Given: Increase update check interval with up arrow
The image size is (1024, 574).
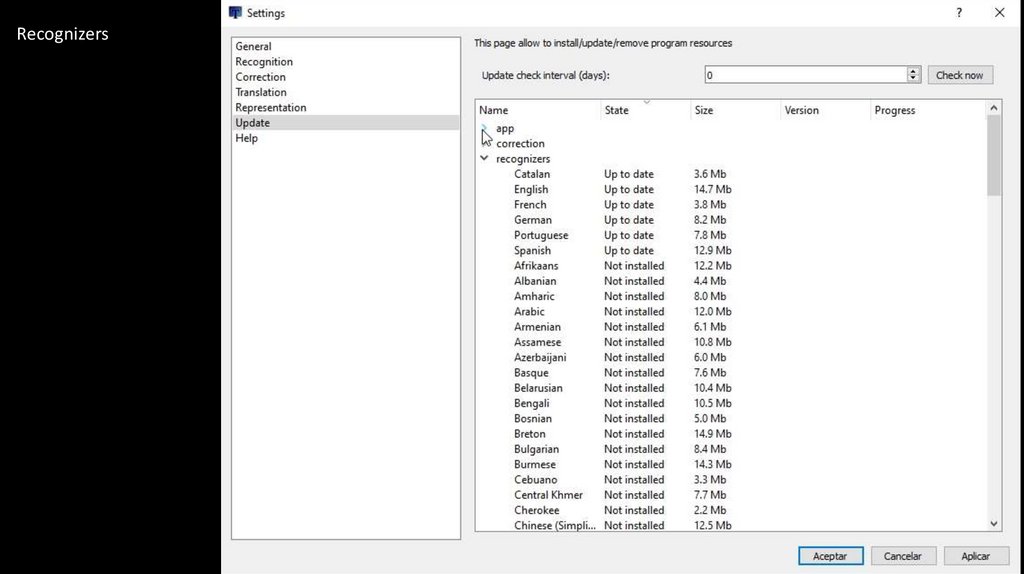Looking at the screenshot, I should tap(913, 71).
